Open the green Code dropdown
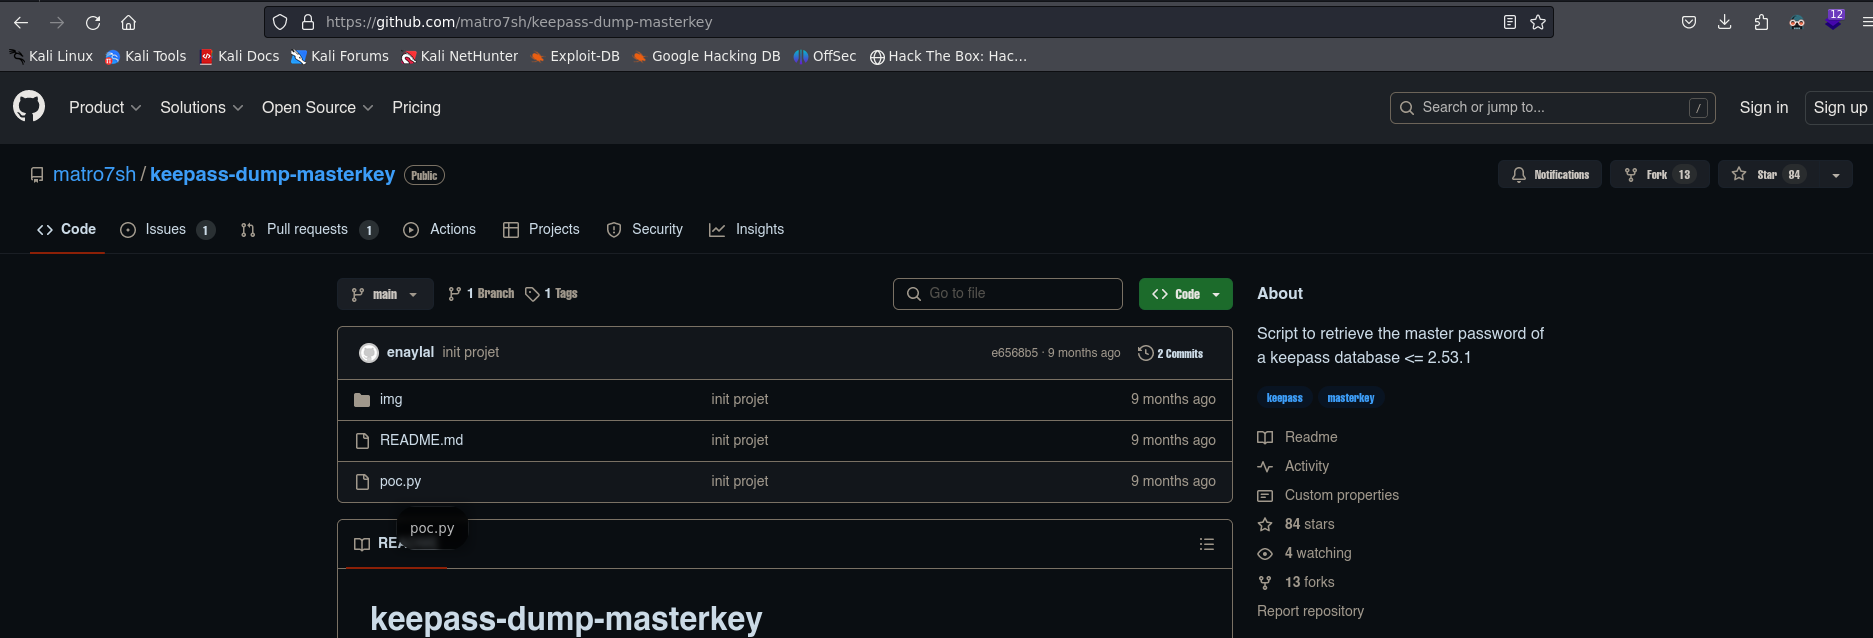The image size is (1873, 638). coord(1185,294)
